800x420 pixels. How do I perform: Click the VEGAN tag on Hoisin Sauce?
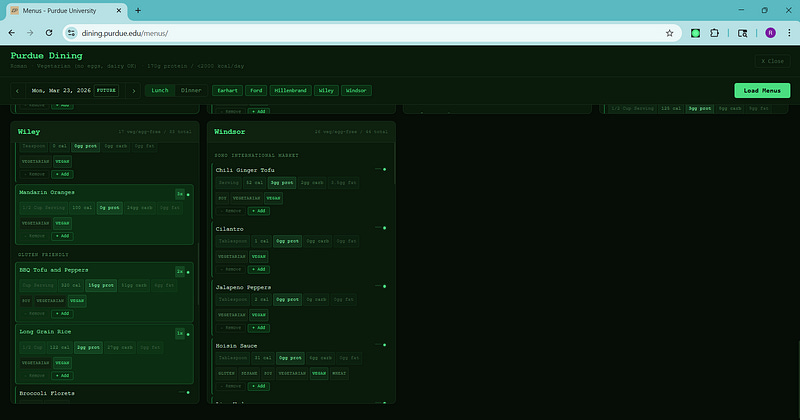point(319,374)
